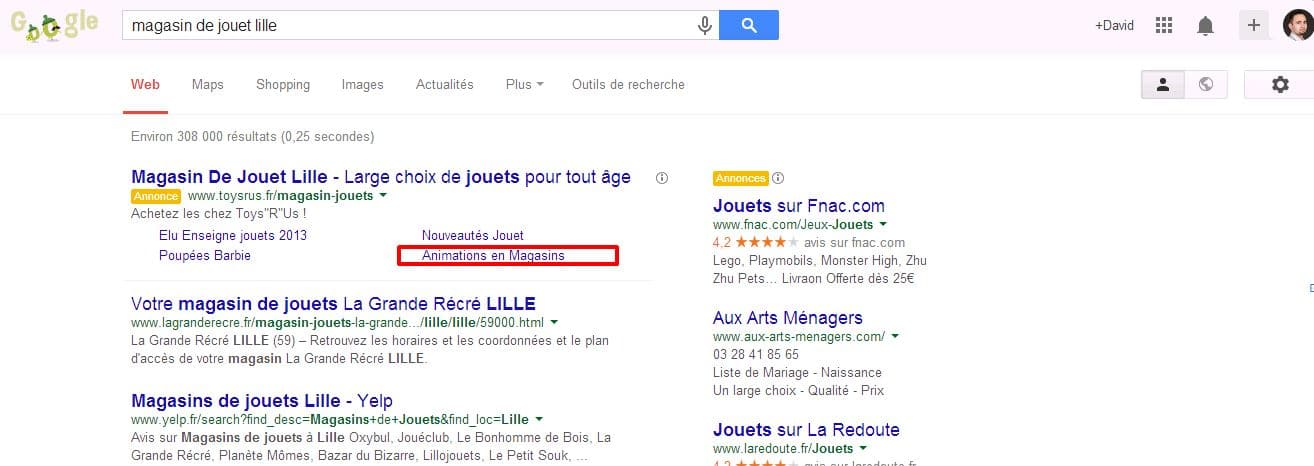
Task: Click the yellow Annonce label on Toys R Us ad
Action: click(x=156, y=196)
